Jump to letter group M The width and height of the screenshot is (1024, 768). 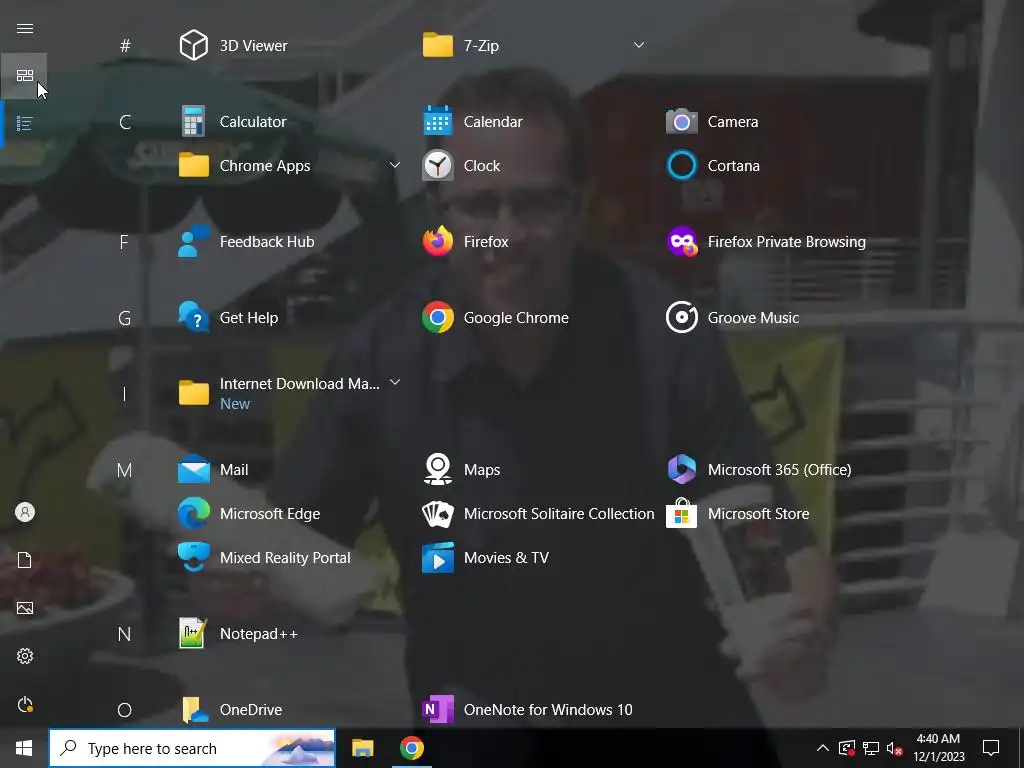click(x=124, y=470)
